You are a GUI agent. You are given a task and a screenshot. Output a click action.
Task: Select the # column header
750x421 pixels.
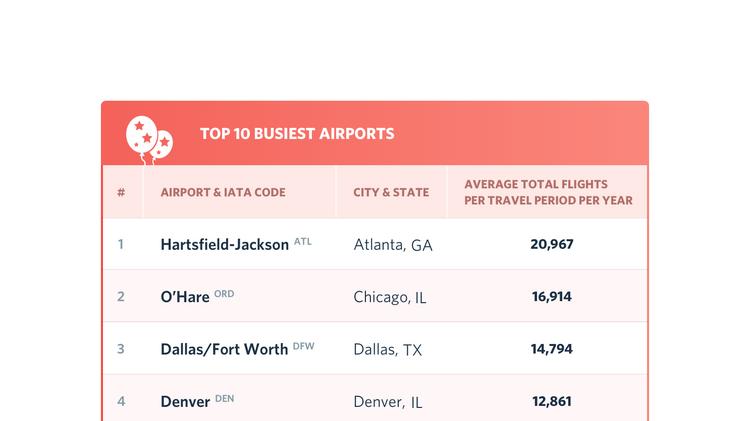pos(121,192)
